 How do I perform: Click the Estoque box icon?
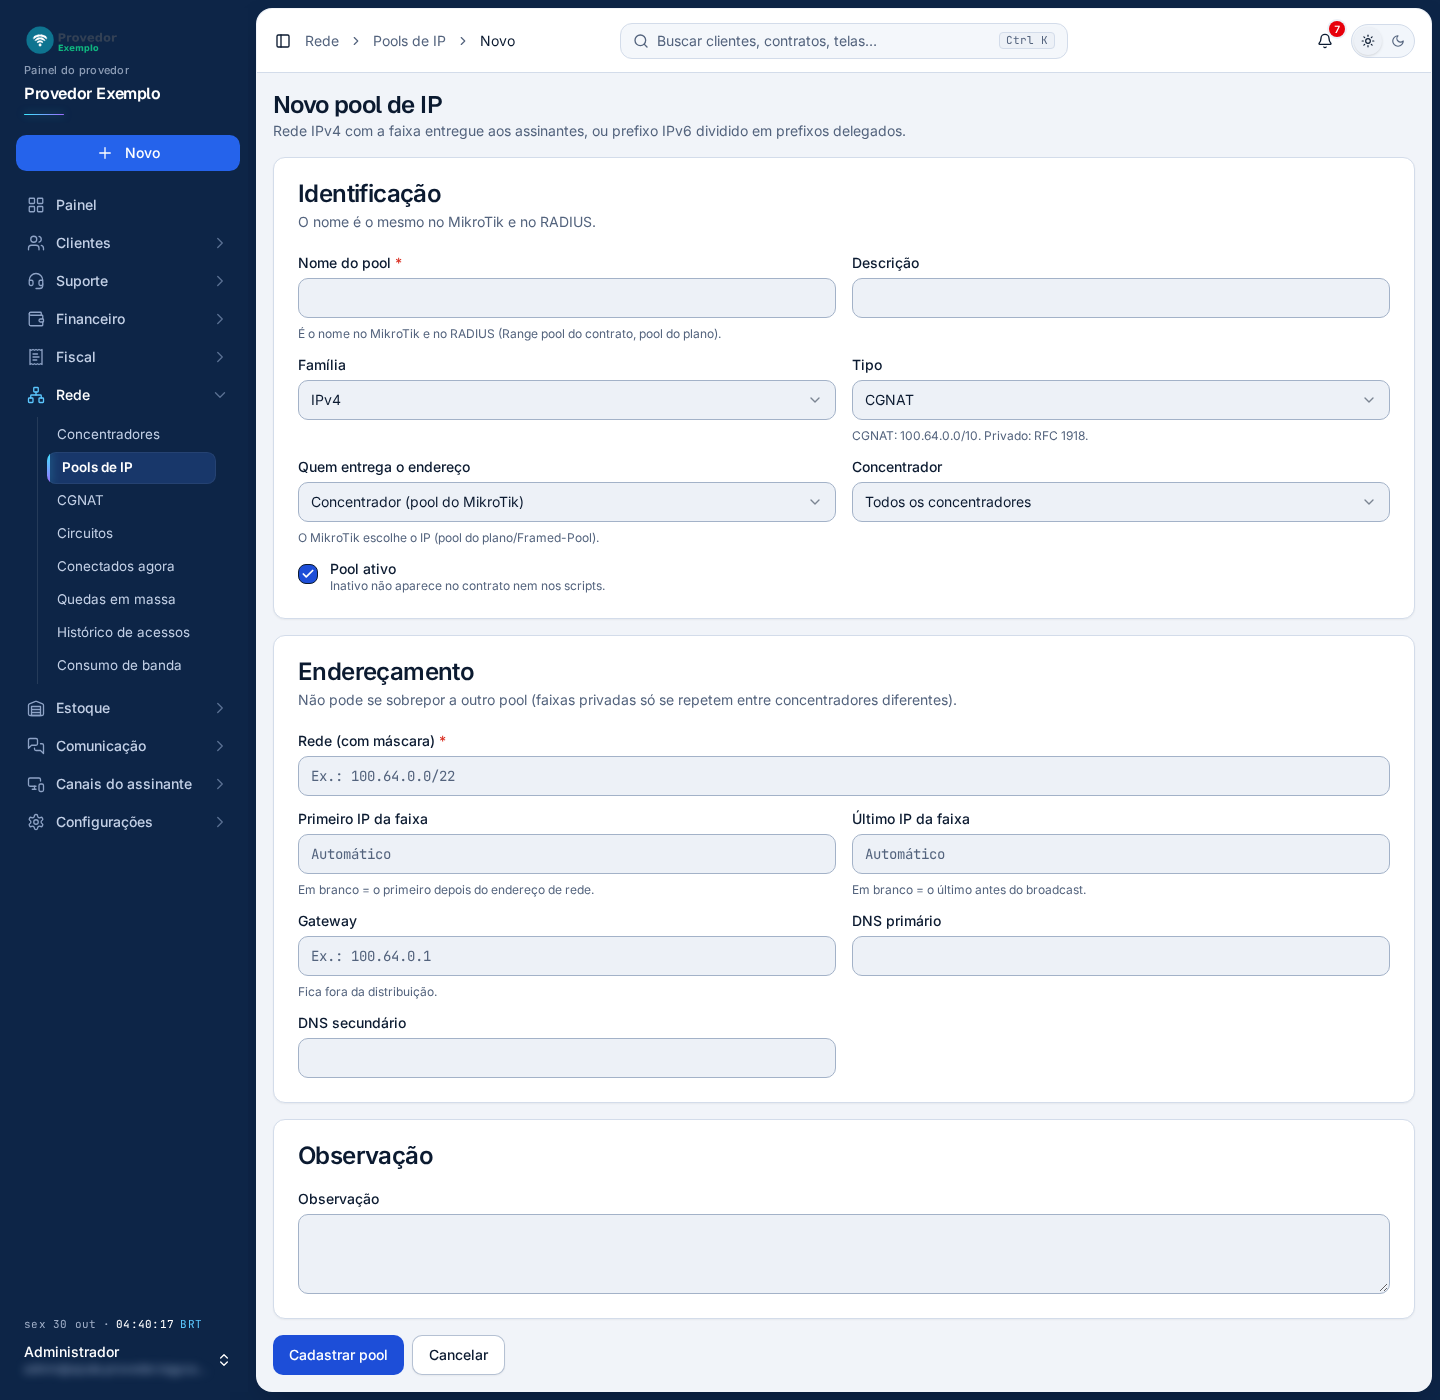click(x=36, y=708)
